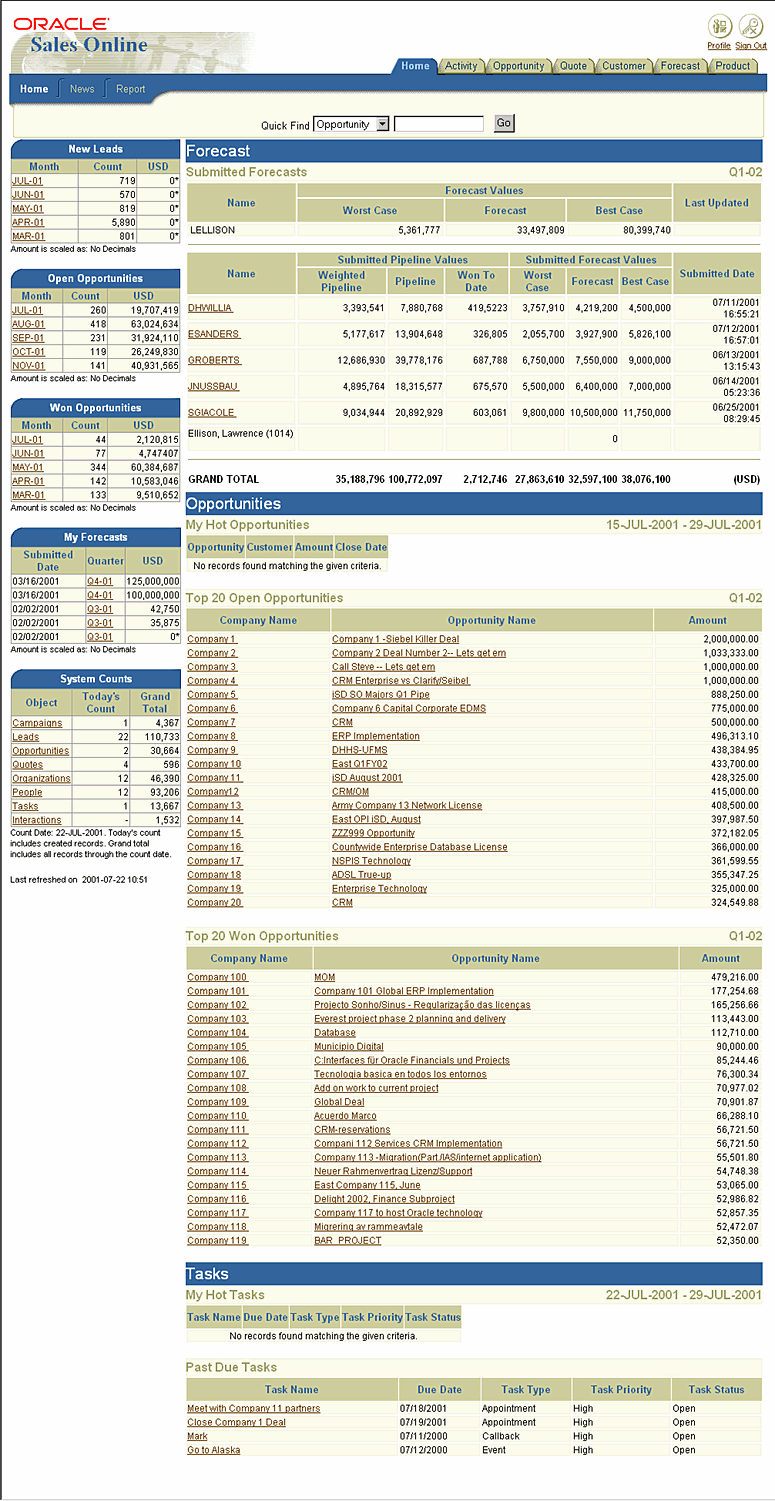Switch to the Product tab
The image size is (775, 1501).
click(x=733, y=66)
